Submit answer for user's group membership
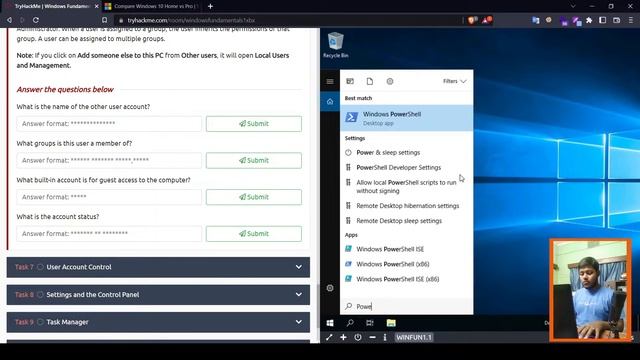The width and height of the screenshot is (640, 360). click(254, 160)
